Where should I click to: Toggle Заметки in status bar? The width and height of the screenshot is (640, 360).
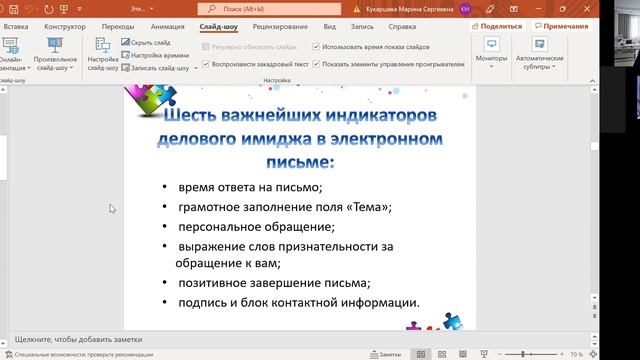[x=386, y=355]
